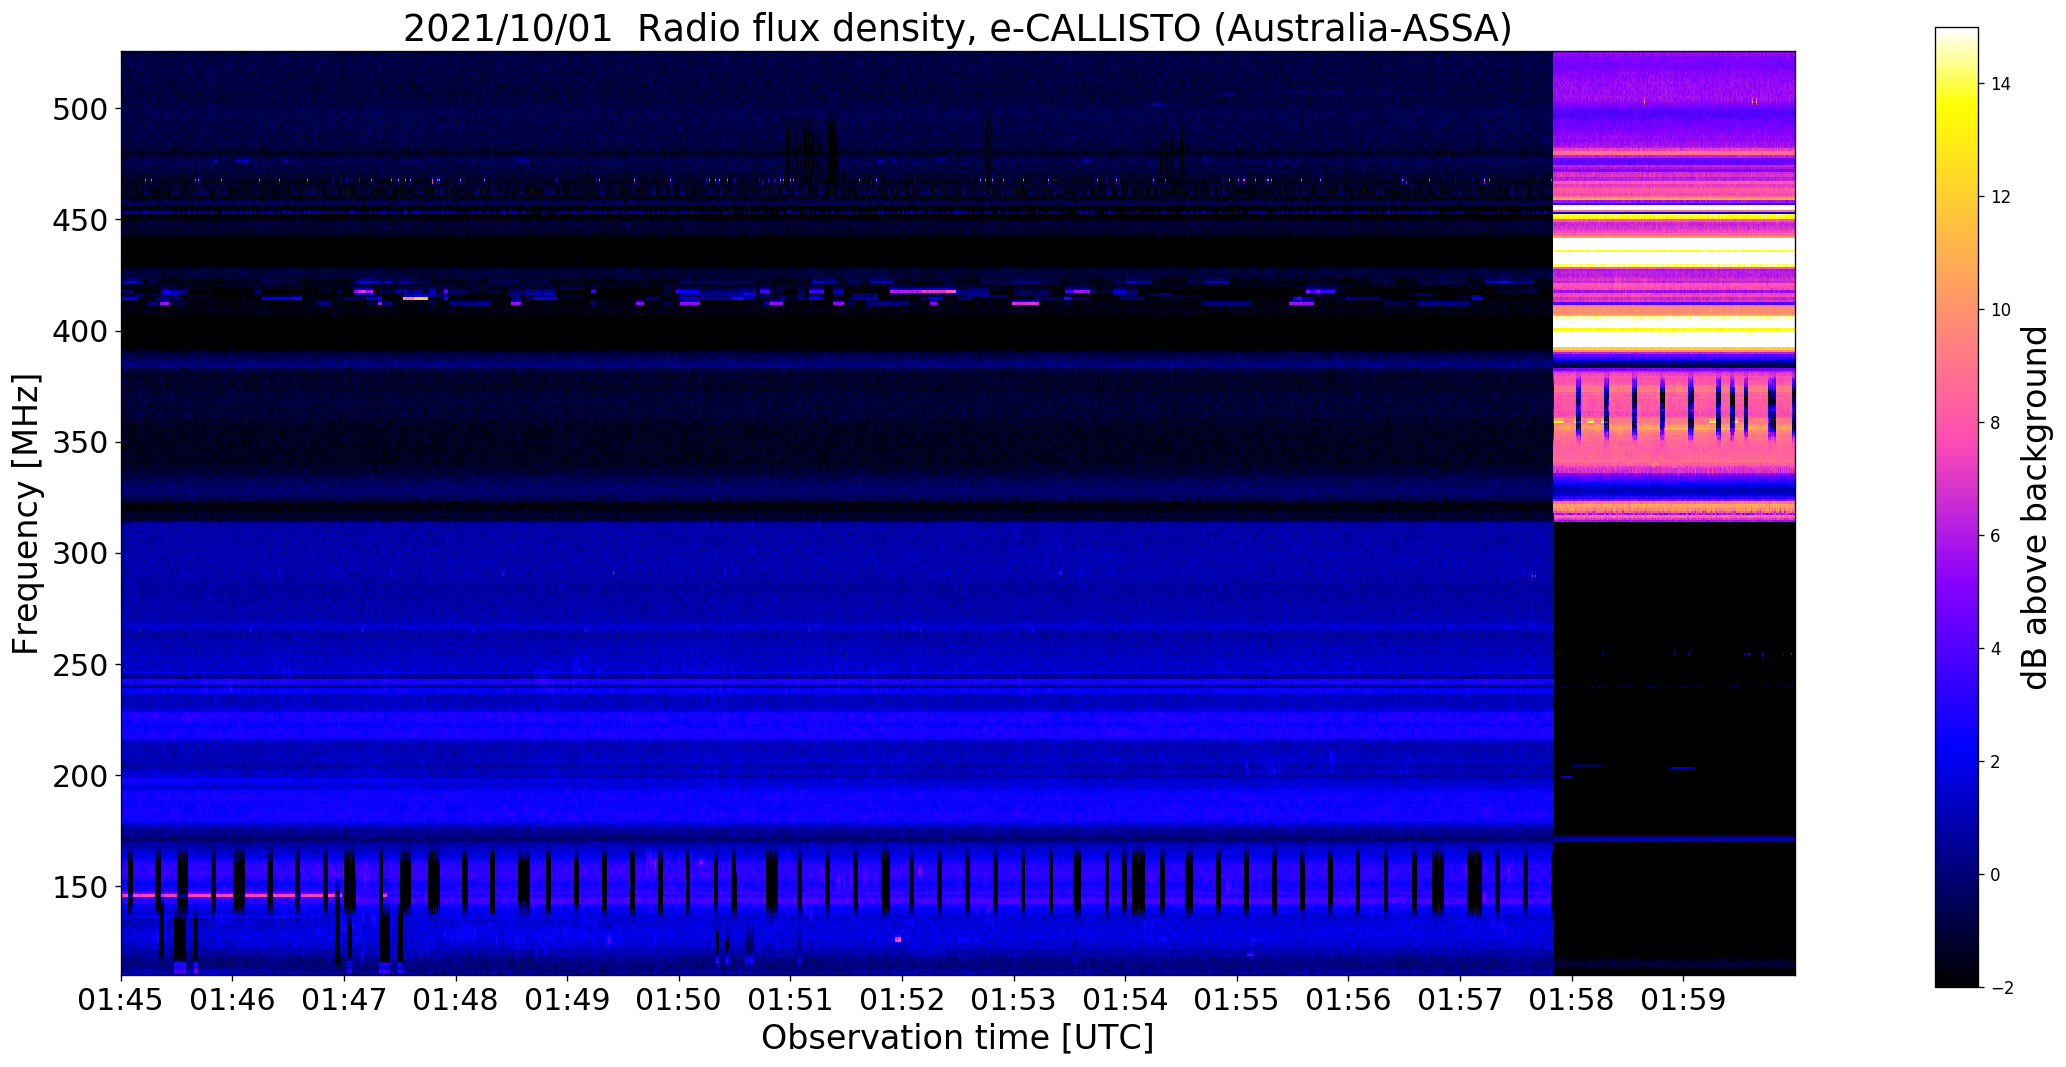Image resolution: width=2066 pixels, height=1067 pixels.
Task: Click the colorbar tick label 6
Action: point(1996,536)
